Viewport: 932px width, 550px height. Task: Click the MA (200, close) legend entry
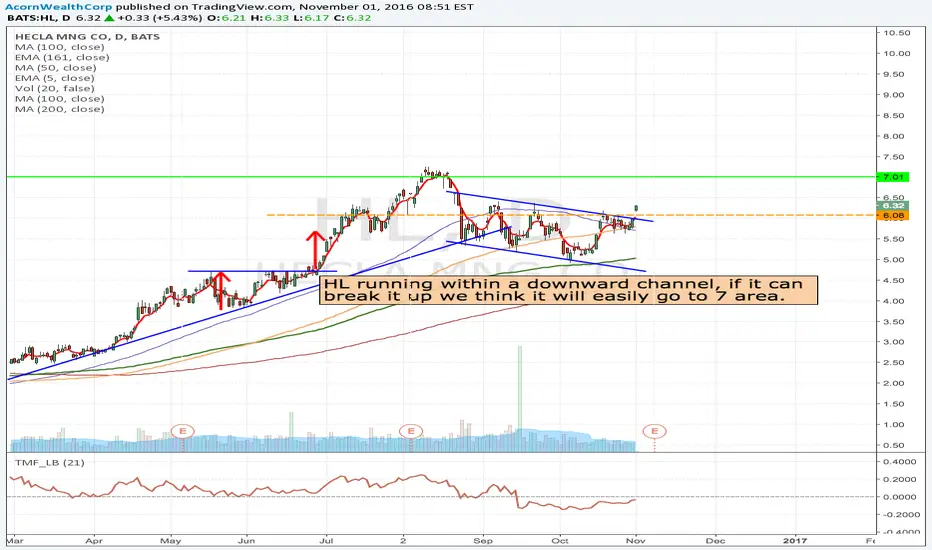coord(59,109)
